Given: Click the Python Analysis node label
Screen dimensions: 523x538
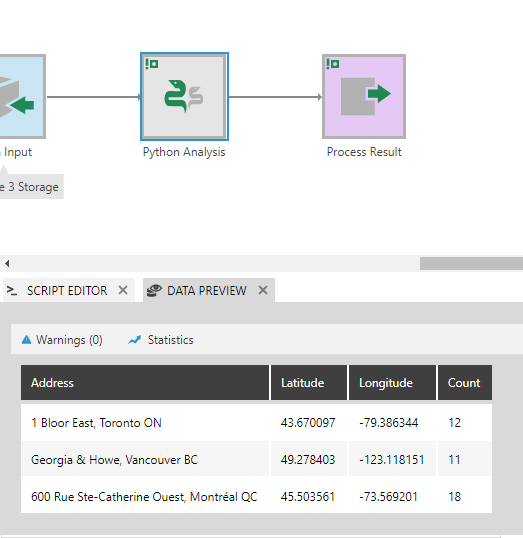Looking at the screenshot, I should click(x=184, y=152).
